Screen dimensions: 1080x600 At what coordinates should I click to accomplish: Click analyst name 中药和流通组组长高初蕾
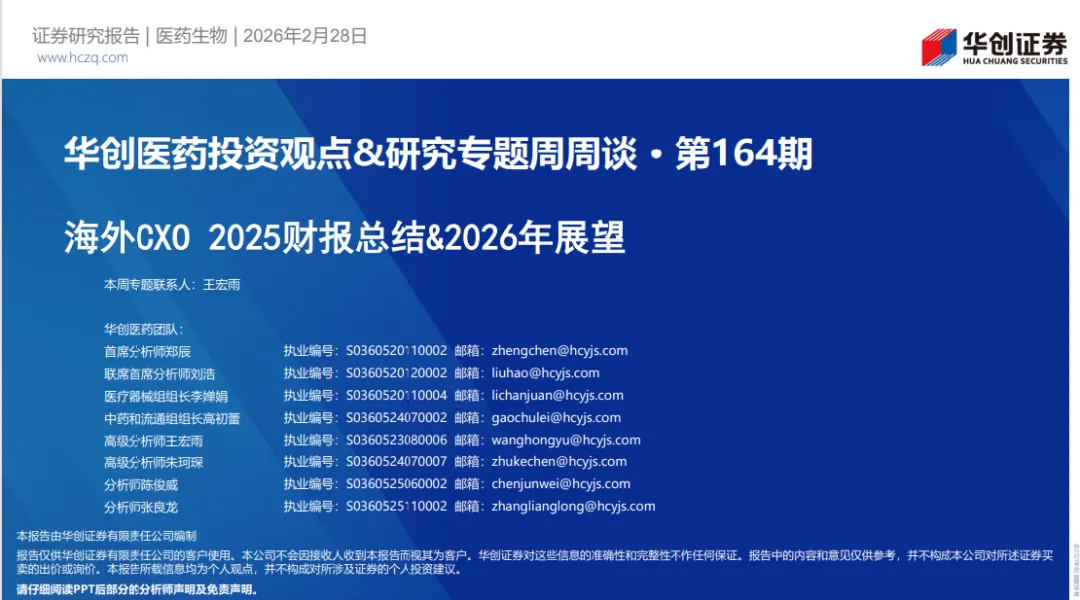[x=172, y=418]
